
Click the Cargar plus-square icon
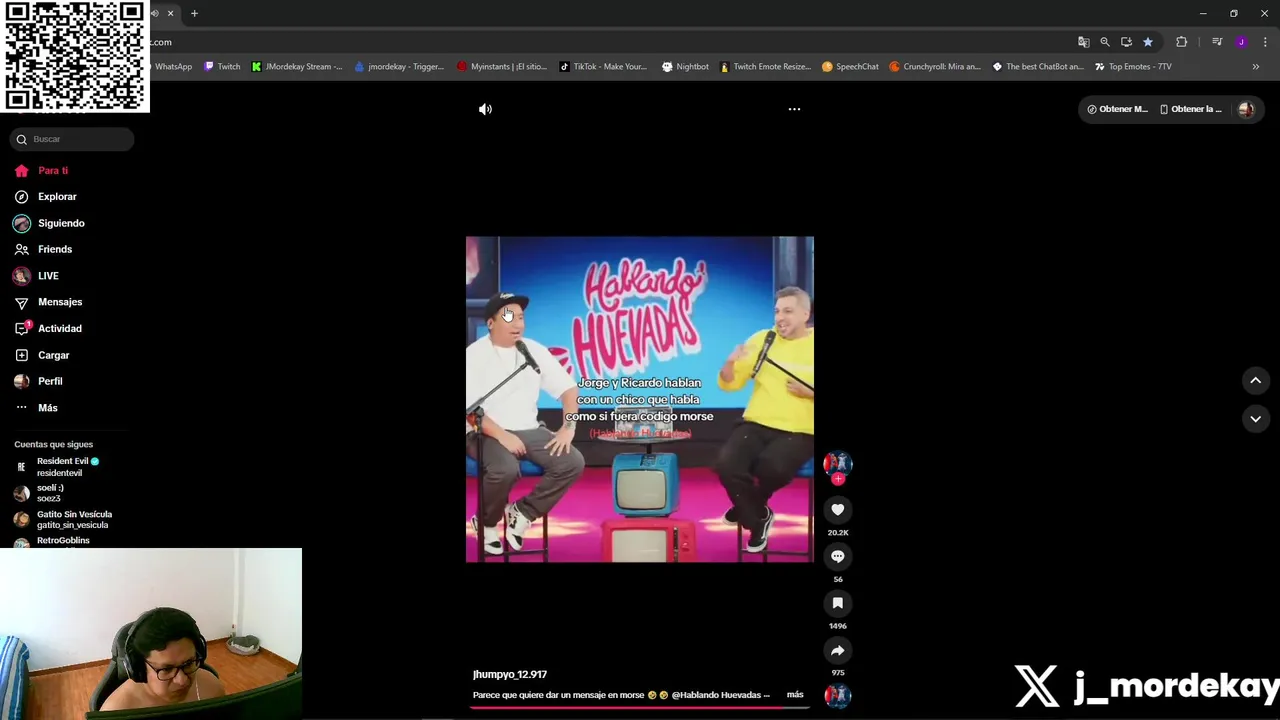[x=22, y=355]
